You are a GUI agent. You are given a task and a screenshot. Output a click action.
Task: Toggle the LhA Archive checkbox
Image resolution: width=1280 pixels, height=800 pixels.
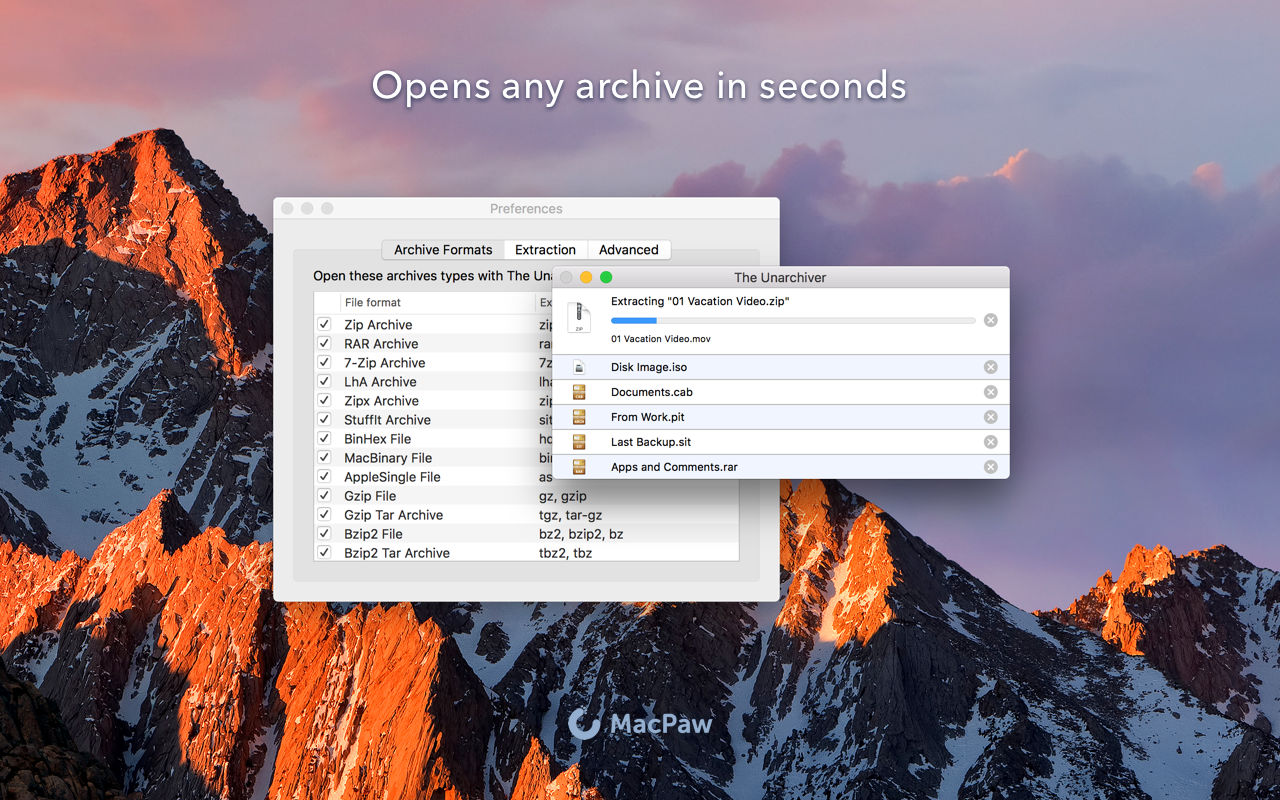324,381
